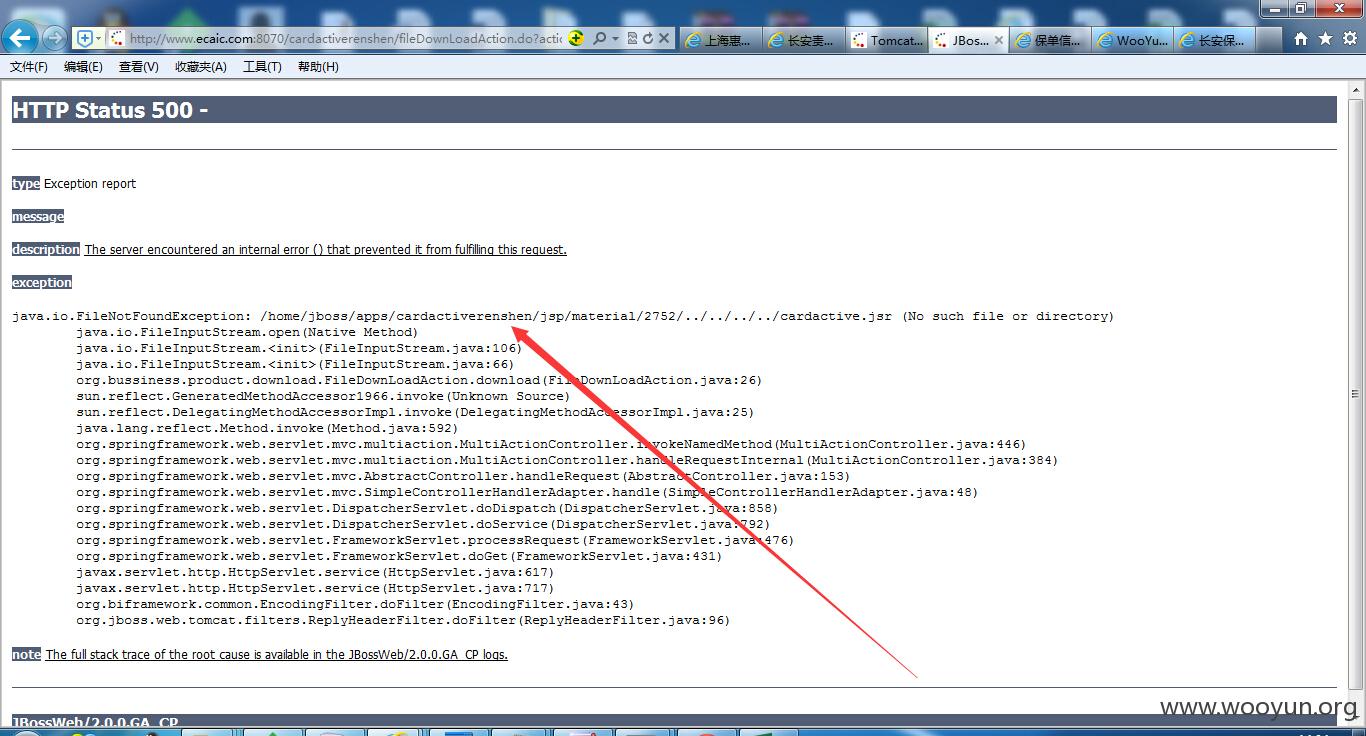Switch to the 长安保... tab
This screenshot has width=1366, height=736.
(x=1215, y=40)
